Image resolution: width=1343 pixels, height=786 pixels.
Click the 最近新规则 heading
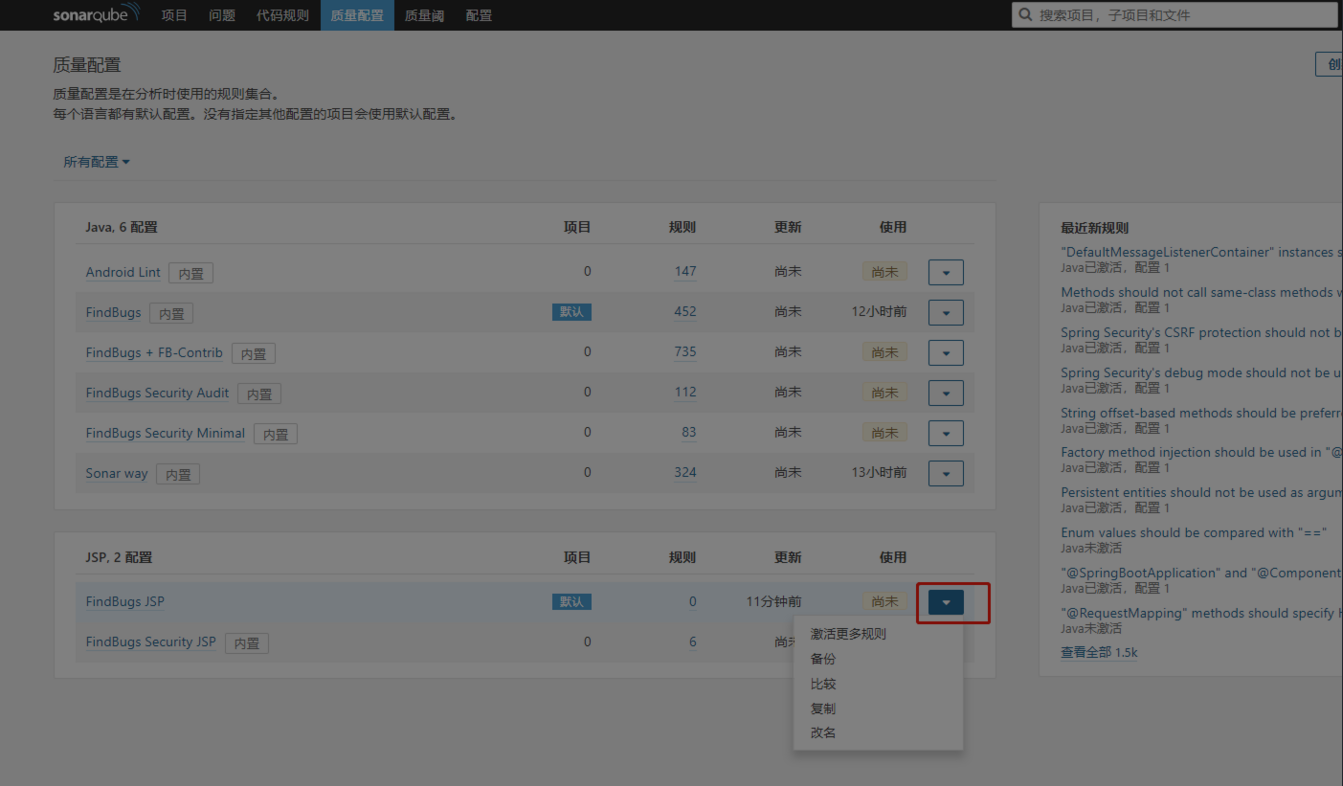[x=1094, y=228]
